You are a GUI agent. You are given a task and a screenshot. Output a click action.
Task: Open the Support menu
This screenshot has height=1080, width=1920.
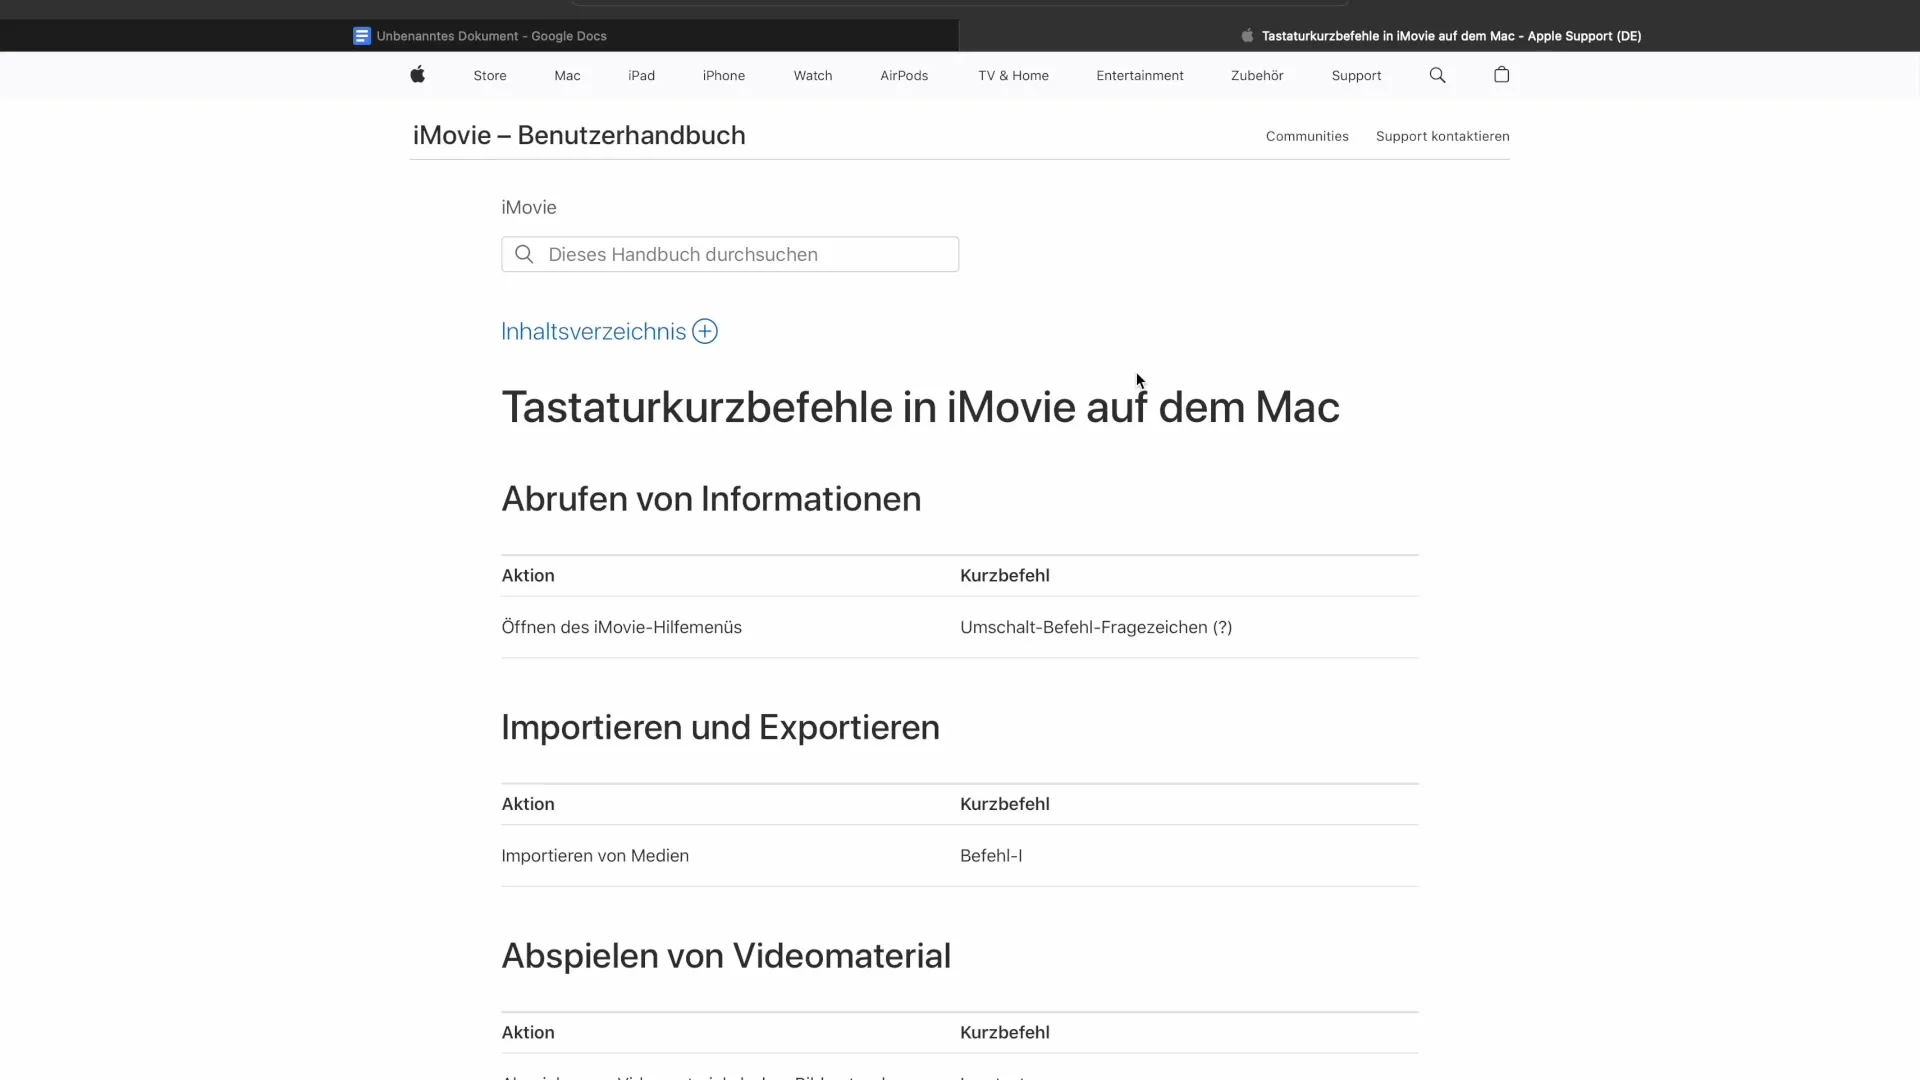click(x=1356, y=76)
